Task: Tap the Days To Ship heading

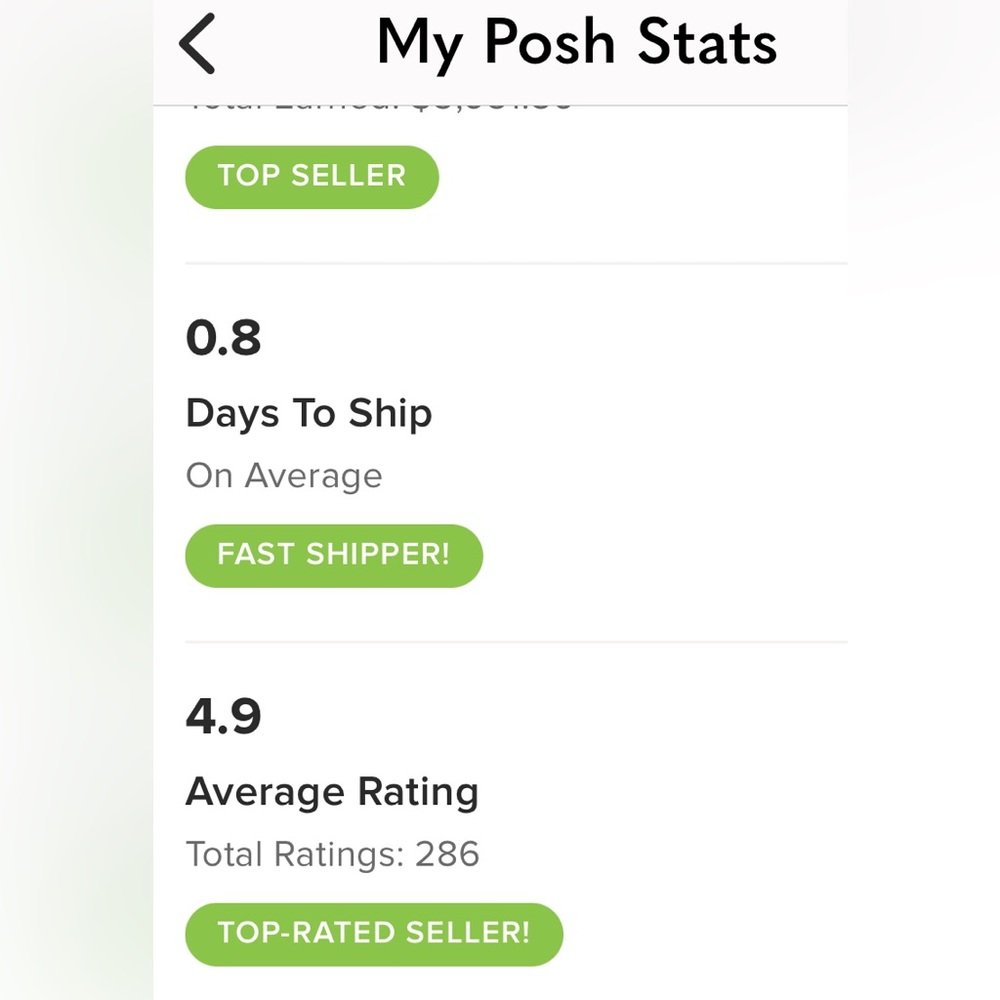Action: coord(309,413)
